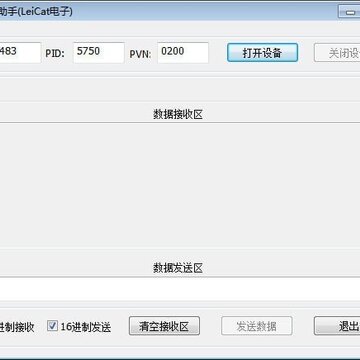Click the disabled 发送数据 button

click(256, 326)
